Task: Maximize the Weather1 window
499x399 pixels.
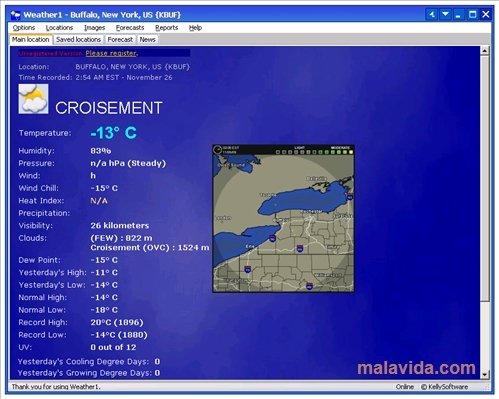Action: coord(472,15)
